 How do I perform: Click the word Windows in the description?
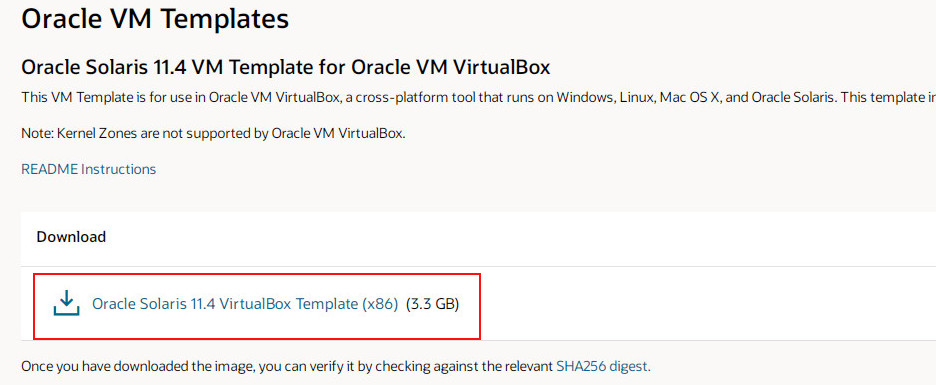click(586, 98)
